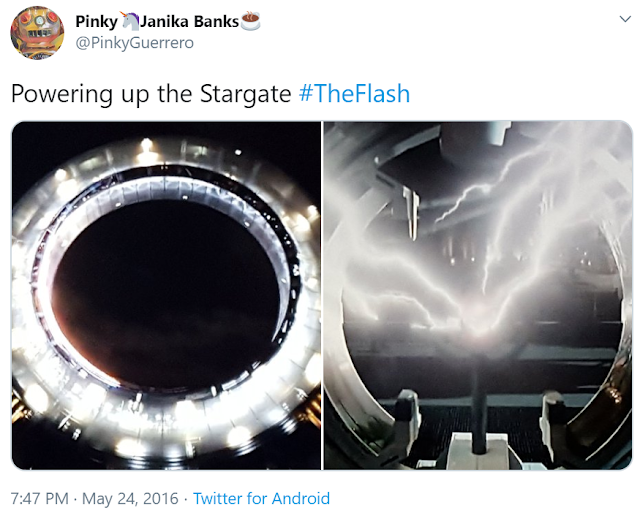Viewport: 640px width, 513px height.
Task: Open the Twitter for Android link
Action: pyautogui.click(x=261, y=498)
